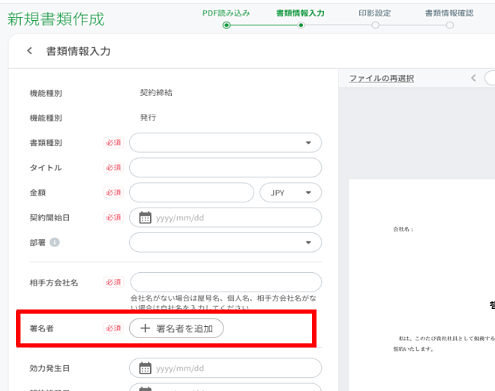495x391 pixels.
Task: Click the 会社名 text in PDF preview
Action: pyautogui.click(x=403, y=229)
